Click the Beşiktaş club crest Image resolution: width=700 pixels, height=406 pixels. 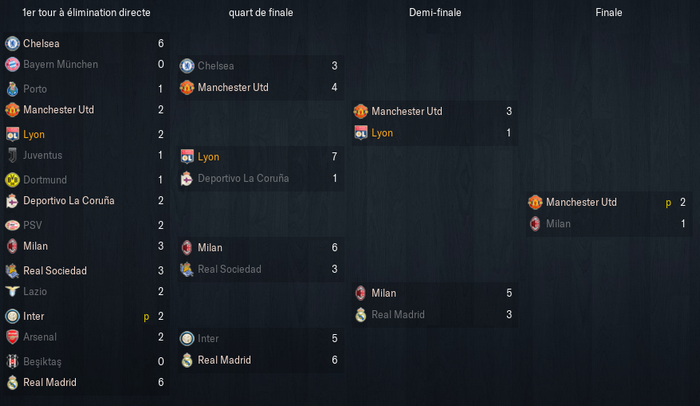pos(12,361)
